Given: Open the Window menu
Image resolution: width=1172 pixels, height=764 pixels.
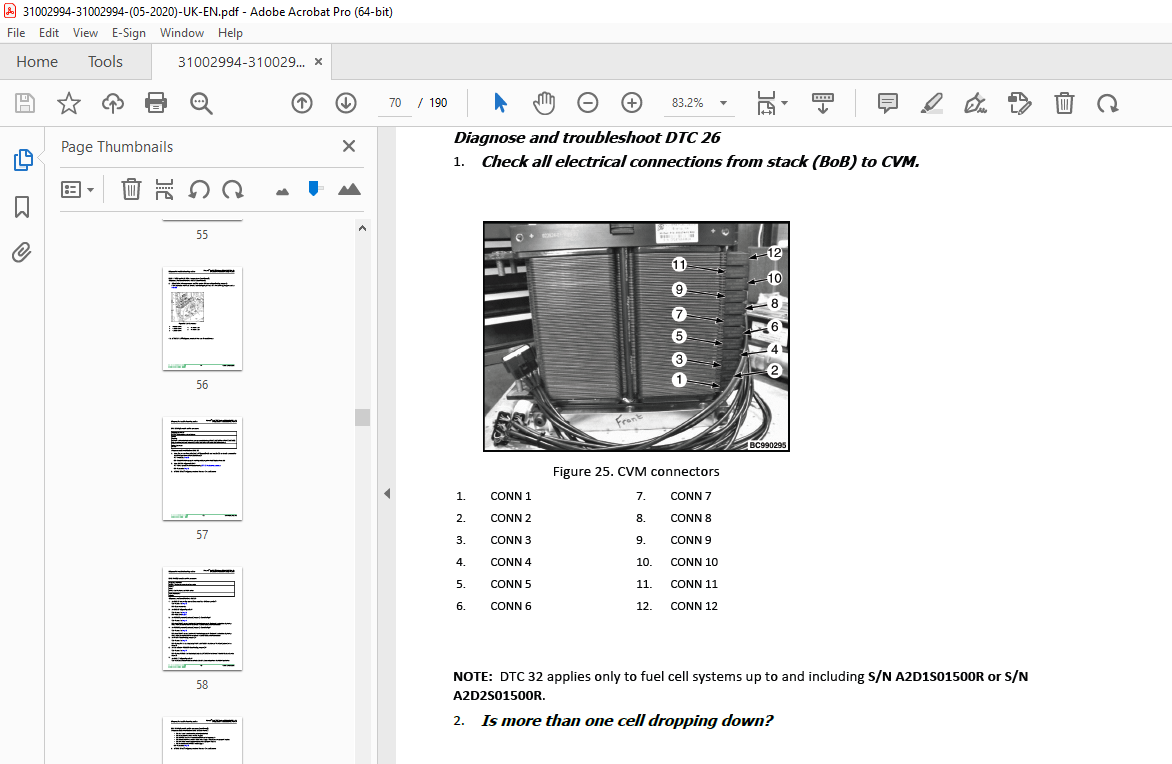Looking at the screenshot, I should pos(182,33).
